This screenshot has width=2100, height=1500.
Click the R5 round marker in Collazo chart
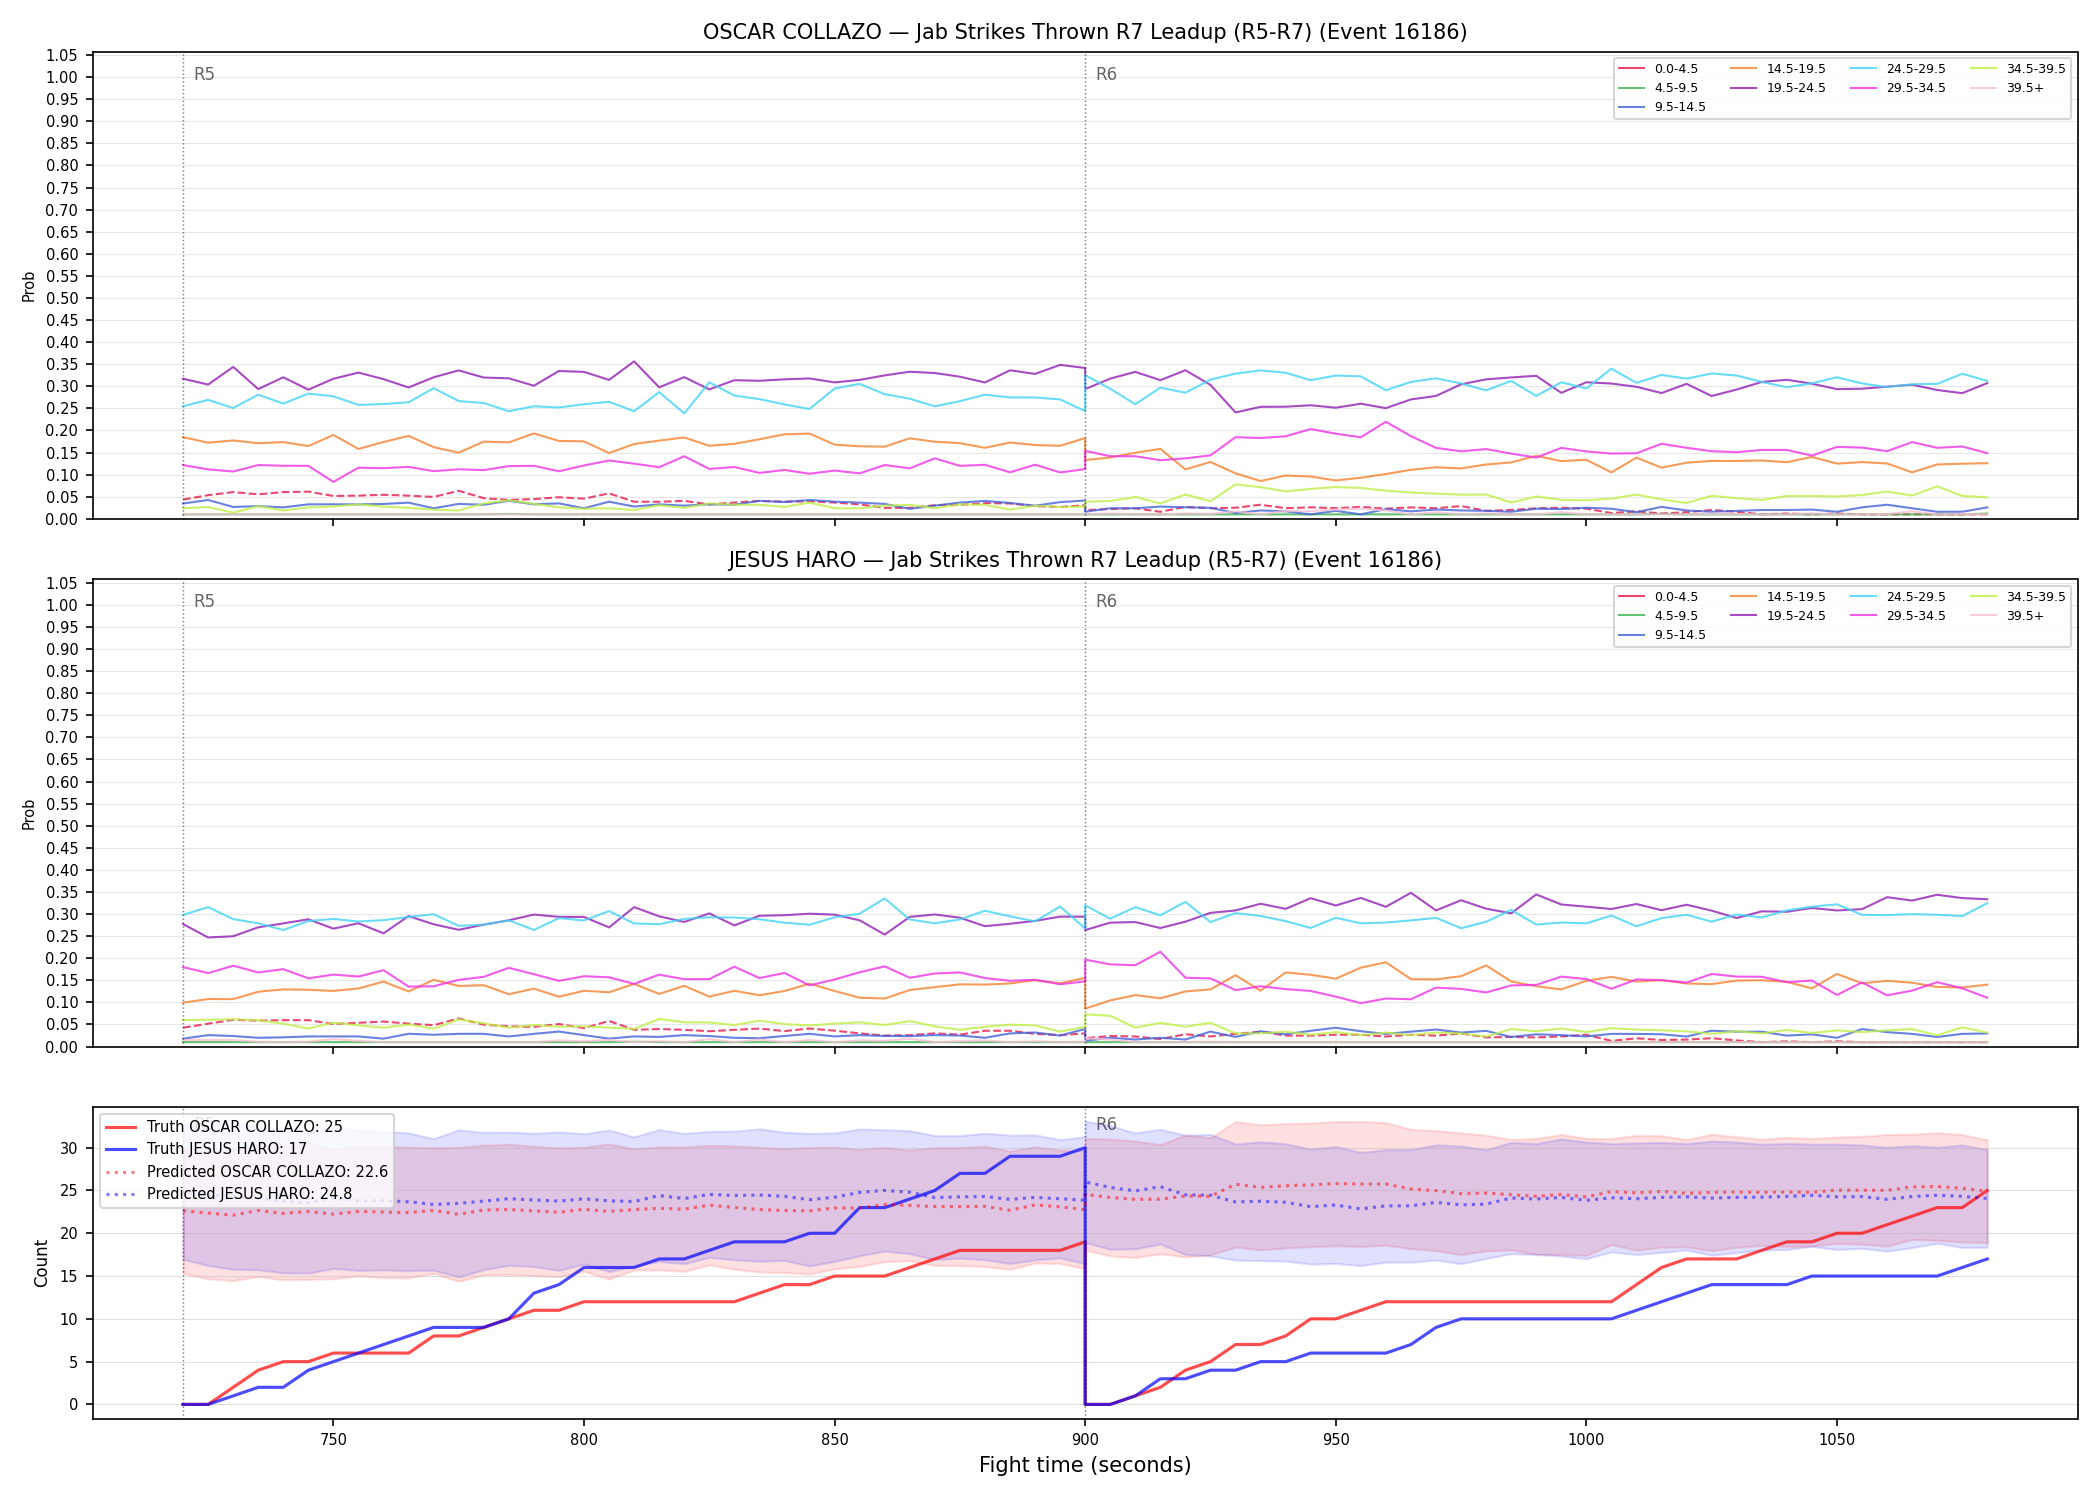coord(204,74)
